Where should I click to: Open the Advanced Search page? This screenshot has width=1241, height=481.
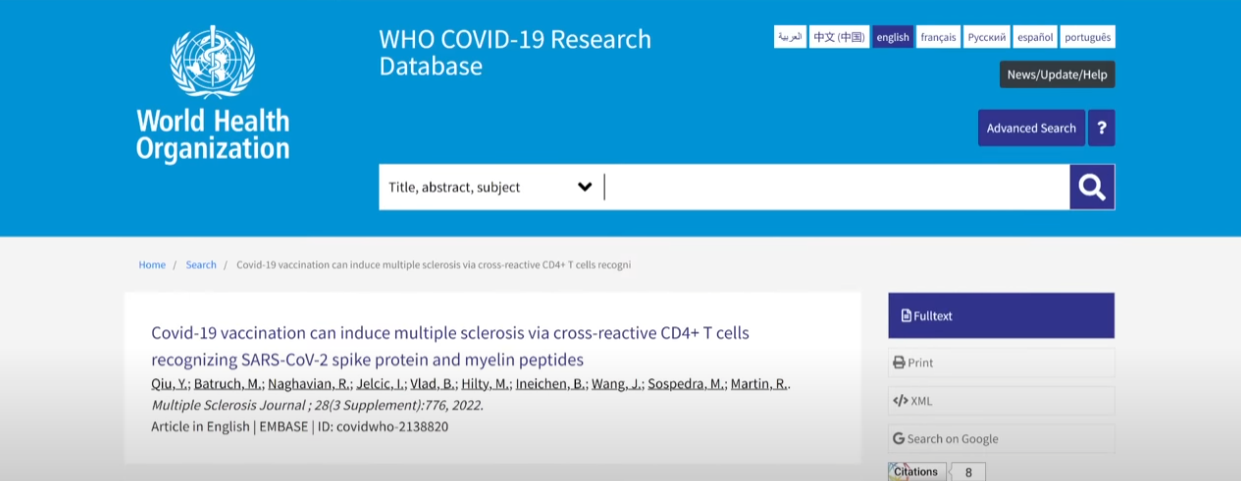(x=1031, y=128)
